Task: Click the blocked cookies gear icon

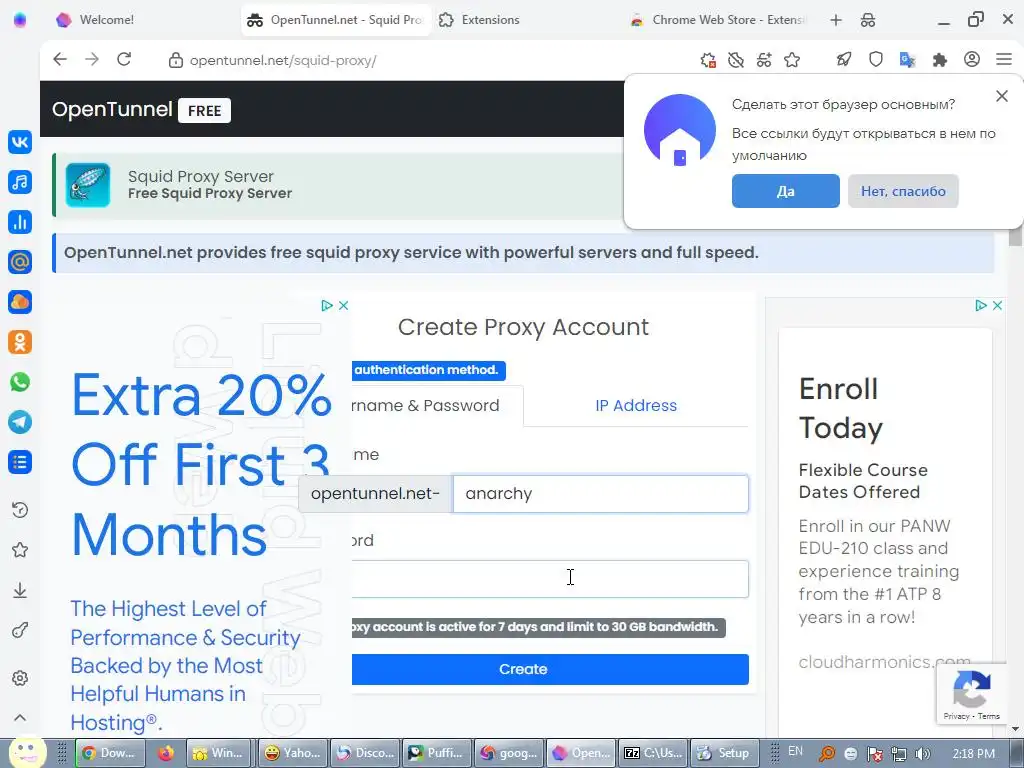Action: coord(708,60)
